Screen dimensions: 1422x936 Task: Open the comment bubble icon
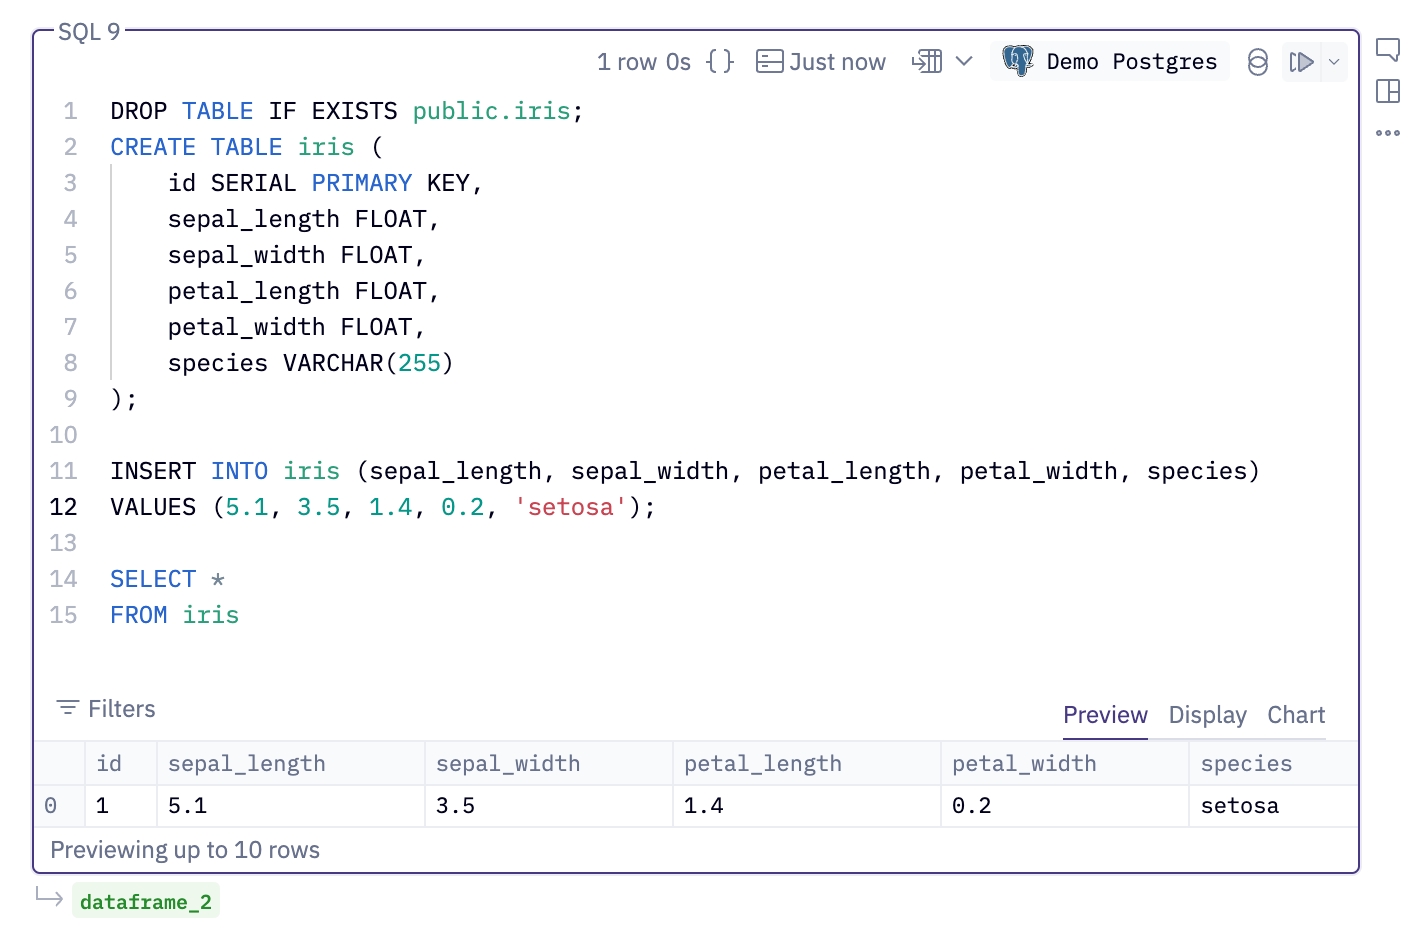1388,49
